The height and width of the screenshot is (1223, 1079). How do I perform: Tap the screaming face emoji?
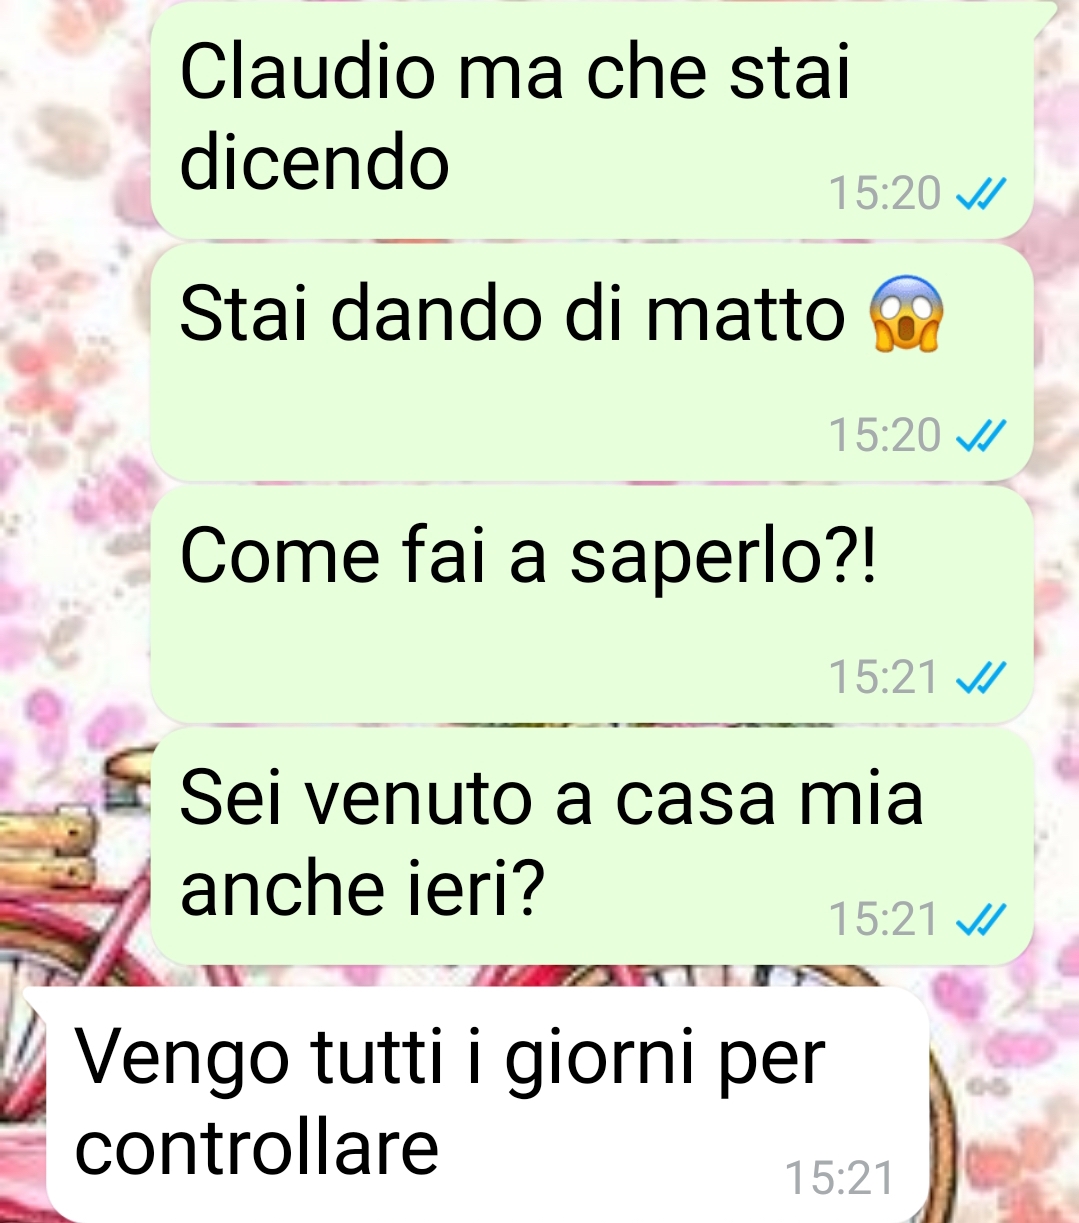(x=907, y=313)
